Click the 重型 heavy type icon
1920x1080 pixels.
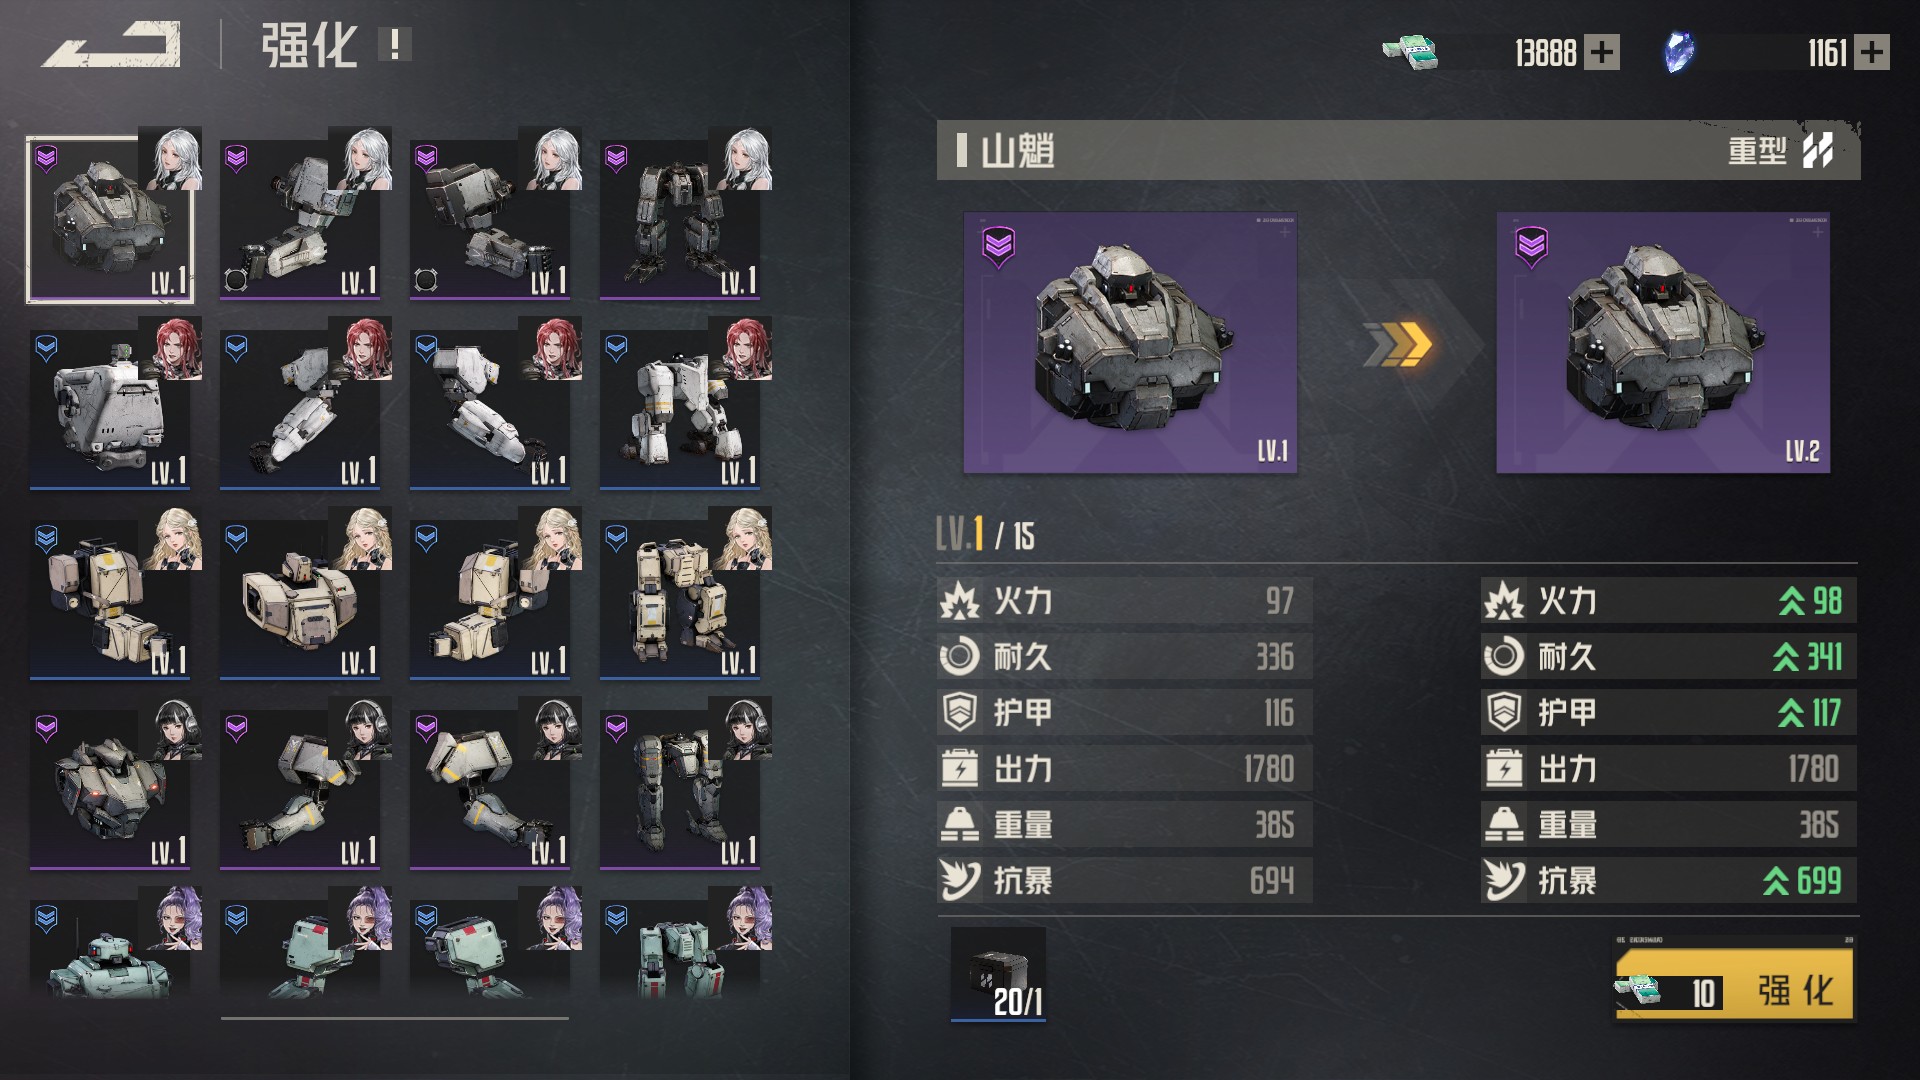(1818, 150)
